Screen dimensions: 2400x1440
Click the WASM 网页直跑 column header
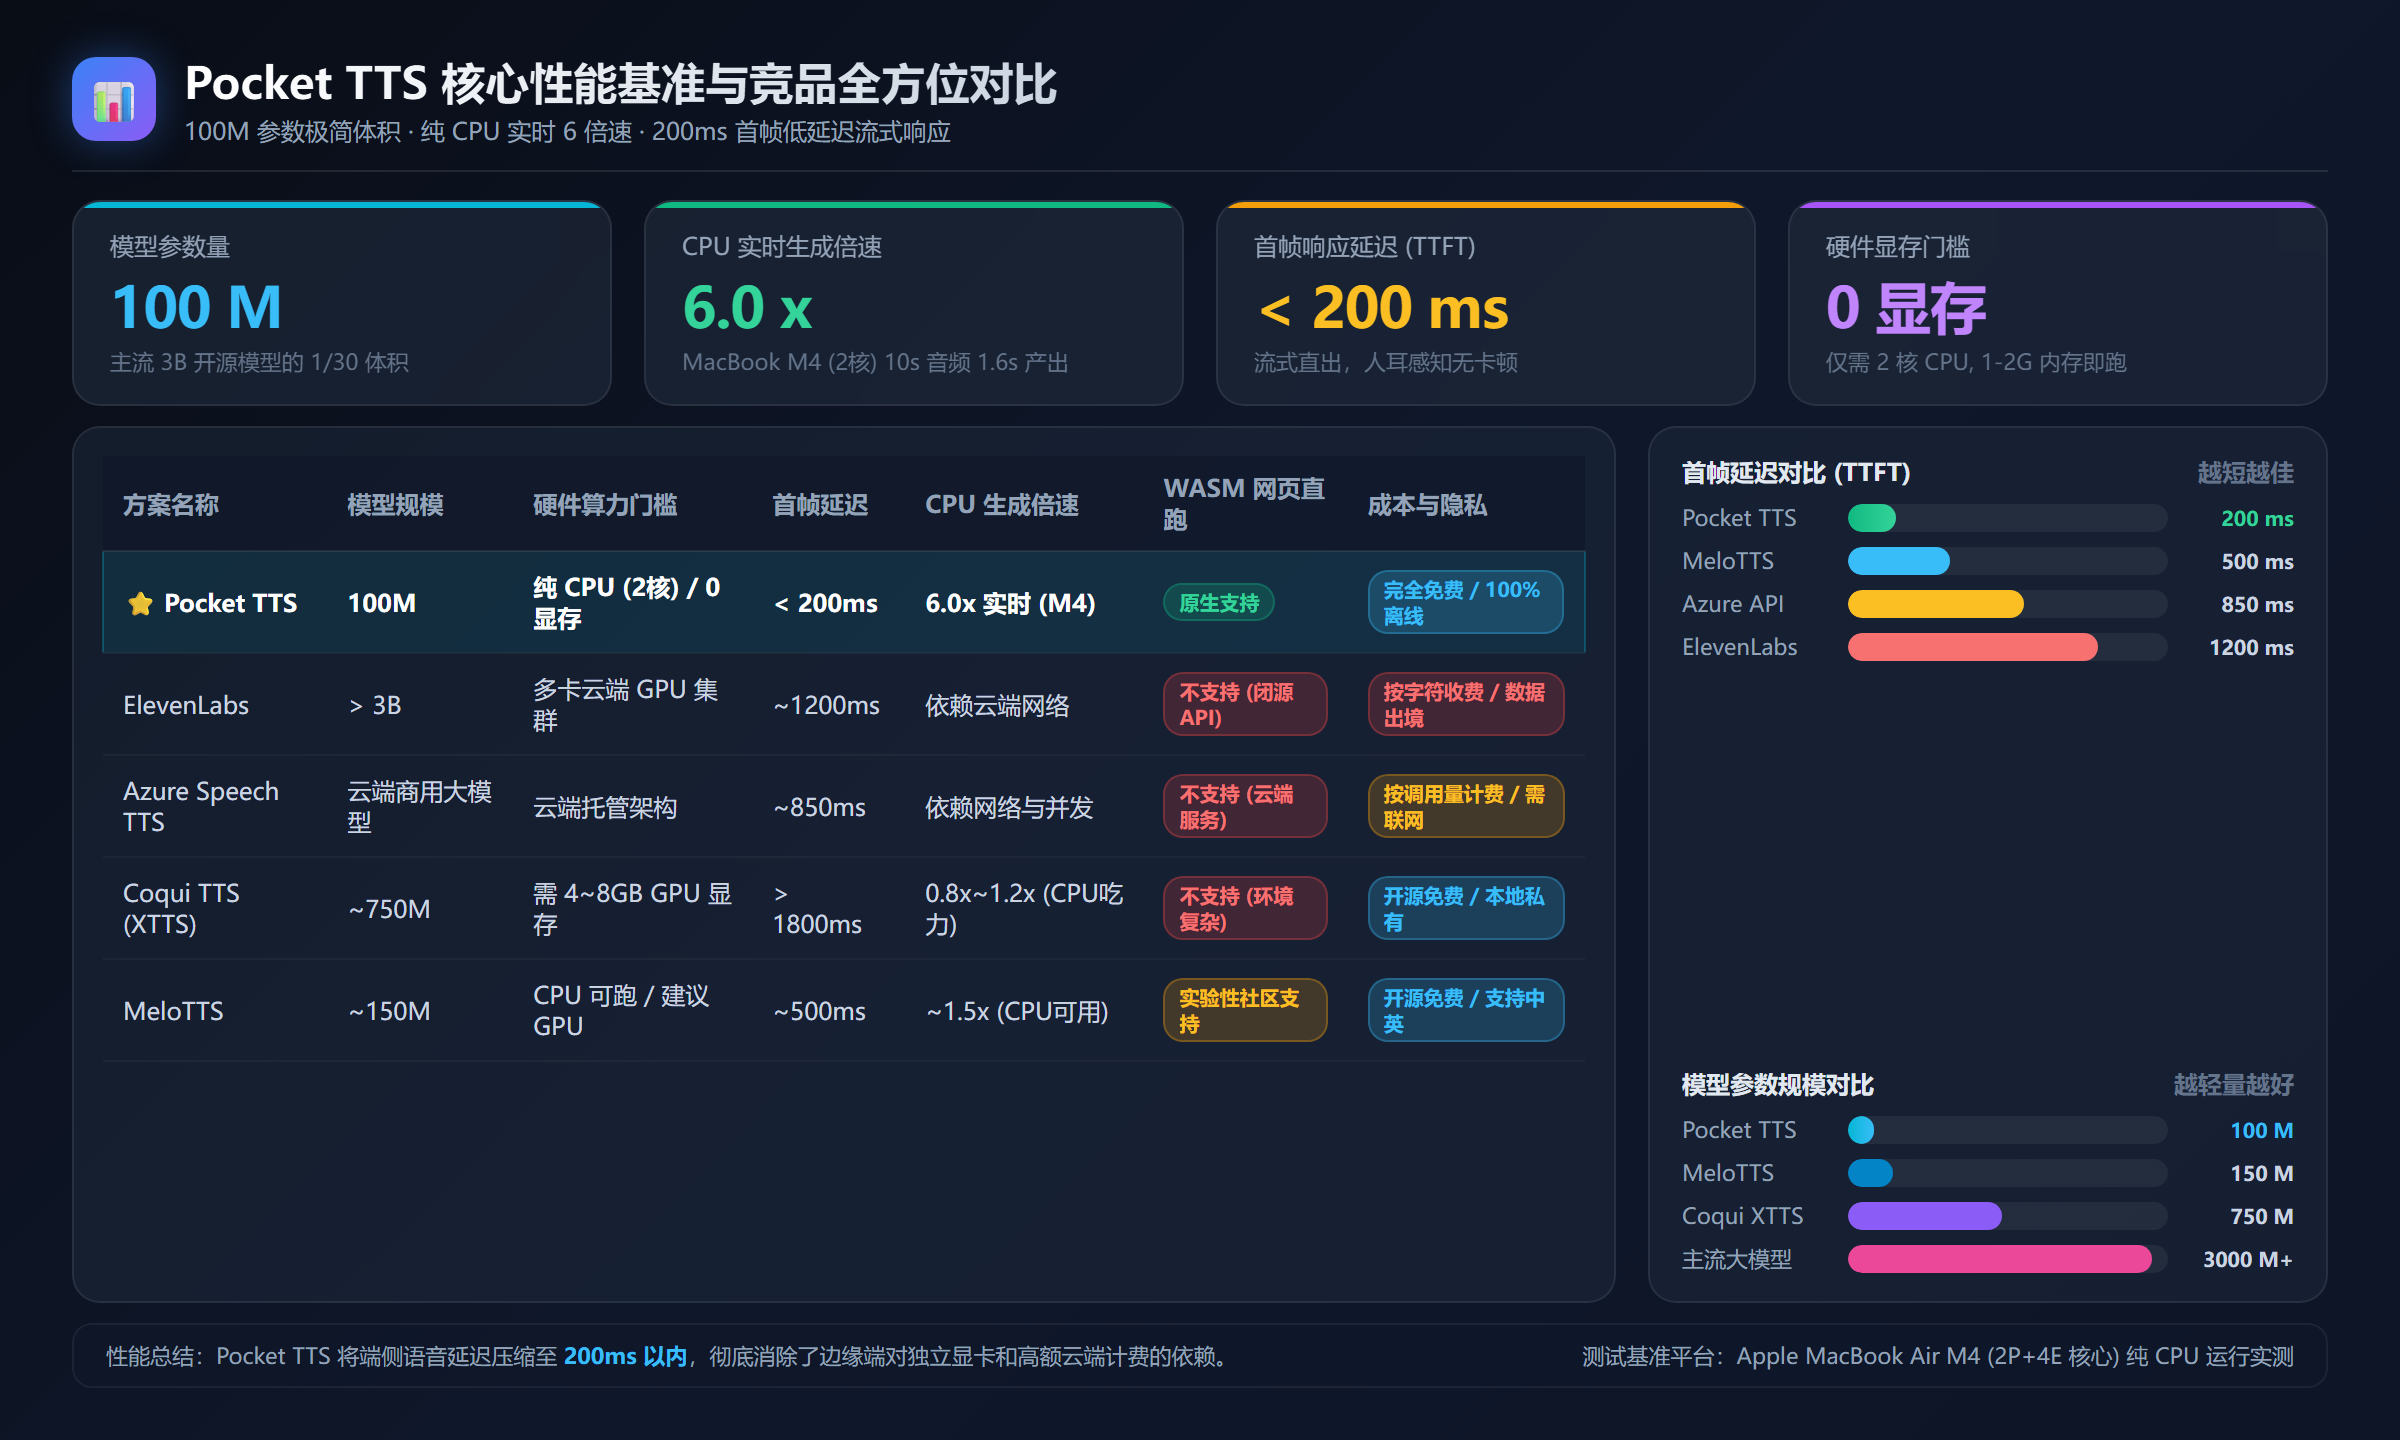click(x=1244, y=504)
